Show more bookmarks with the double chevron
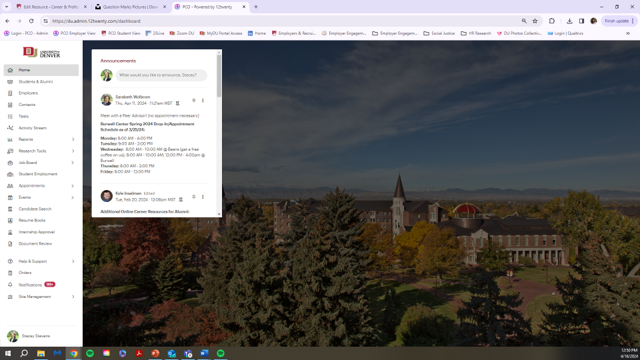 point(628,33)
